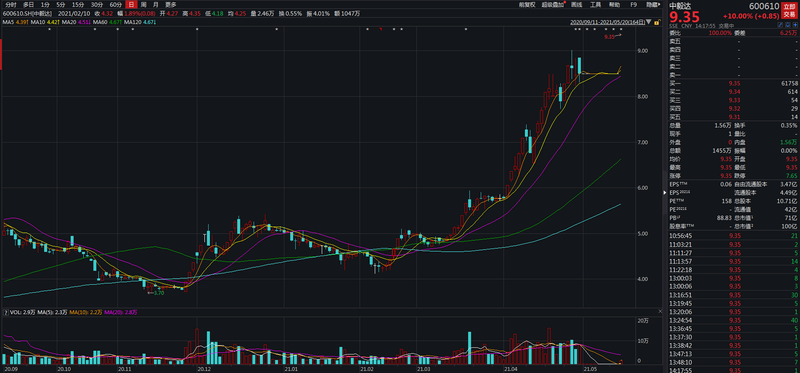This screenshot has height=373, width=800.
Task: Open the 超级叠加 overlay option
Action: pyautogui.click(x=552, y=5)
